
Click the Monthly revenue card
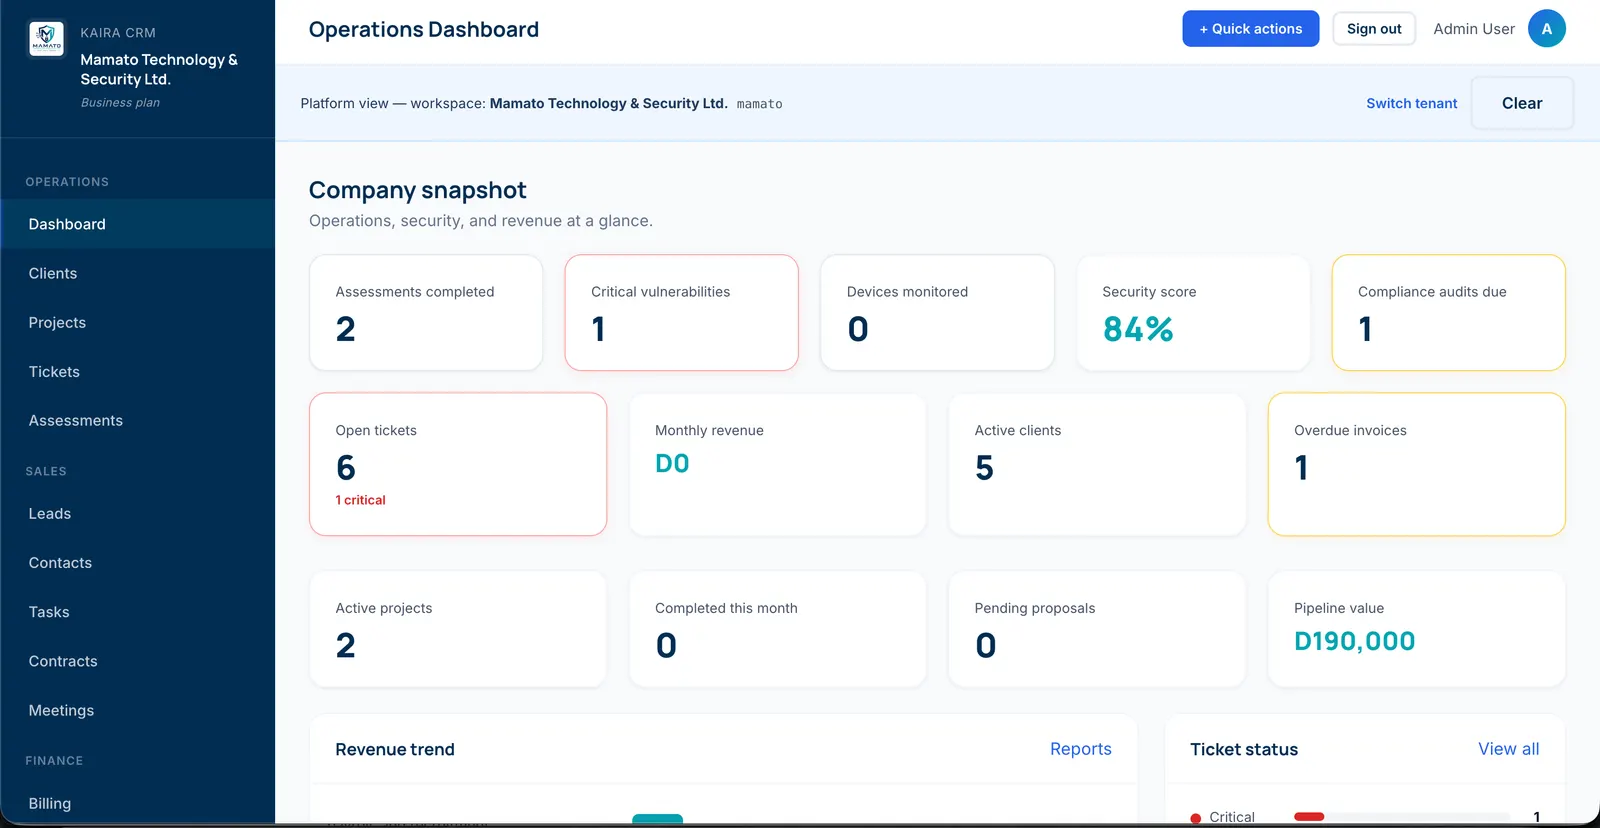(x=778, y=464)
